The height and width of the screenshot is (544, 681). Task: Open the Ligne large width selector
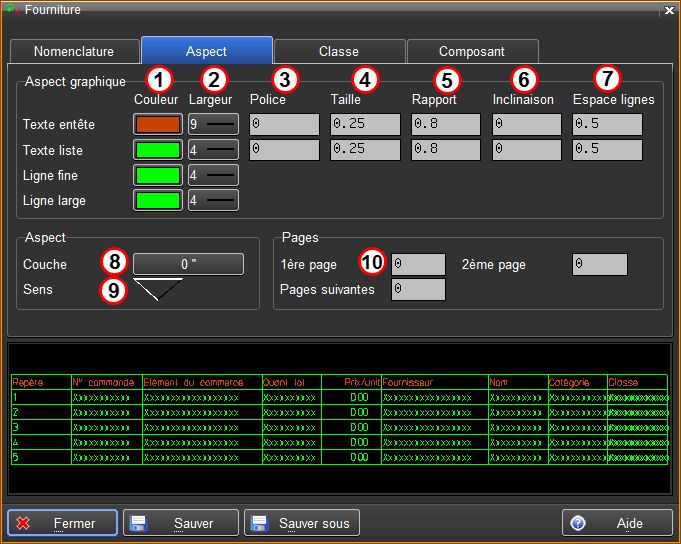coord(213,200)
